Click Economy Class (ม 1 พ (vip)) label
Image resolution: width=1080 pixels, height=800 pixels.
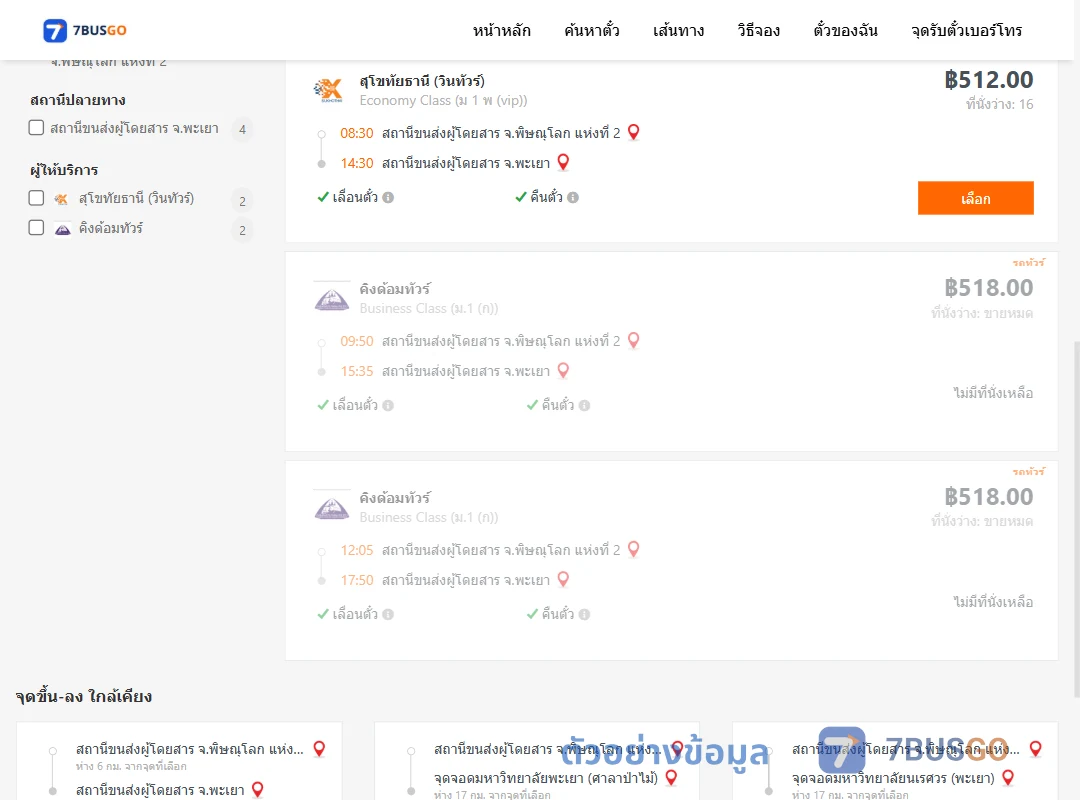tap(444, 101)
